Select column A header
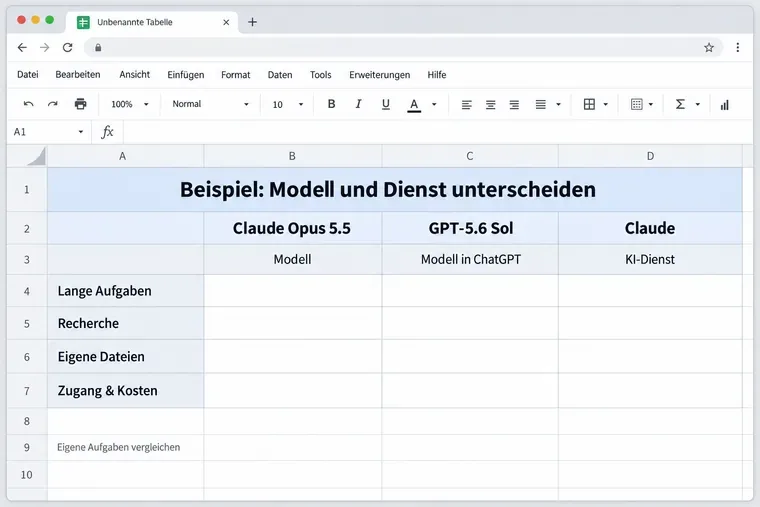The height and width of the screenshot is (507, 760). click(126, 156)
